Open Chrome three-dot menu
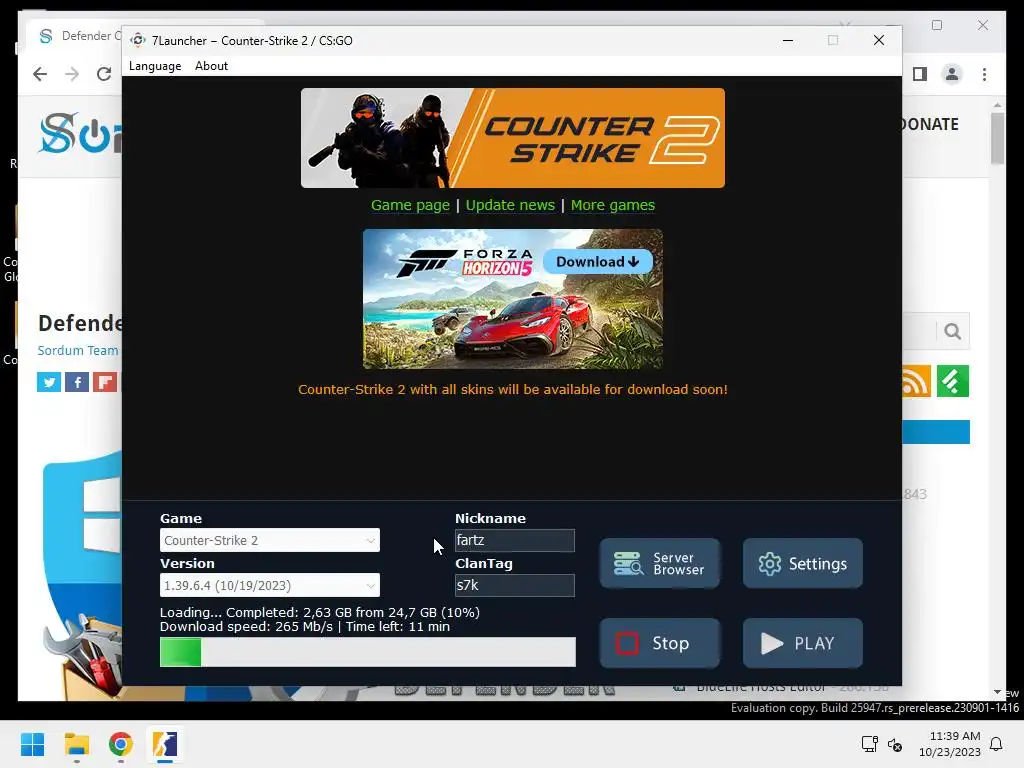 tap(984, 74)
